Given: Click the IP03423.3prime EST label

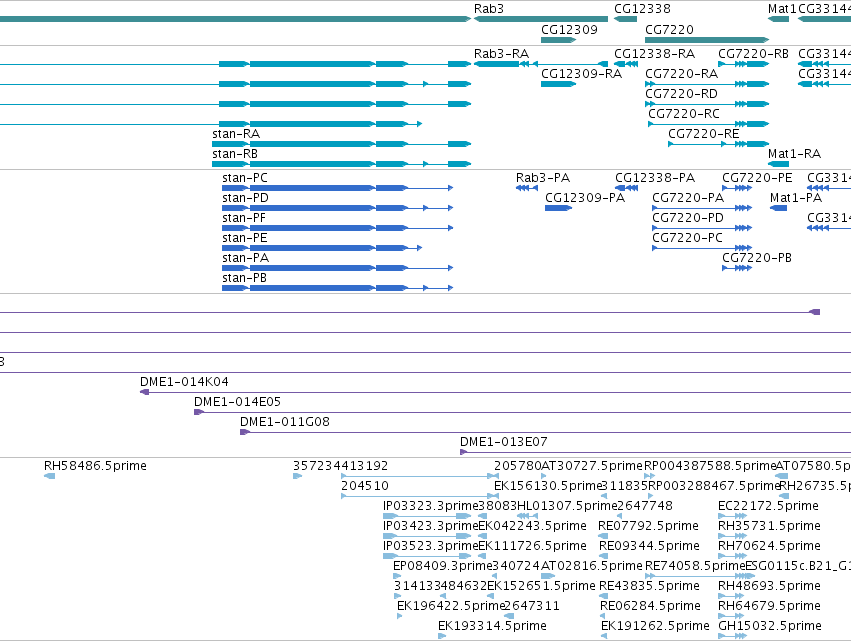Looking at the screenshot, I should click(430, 525).
